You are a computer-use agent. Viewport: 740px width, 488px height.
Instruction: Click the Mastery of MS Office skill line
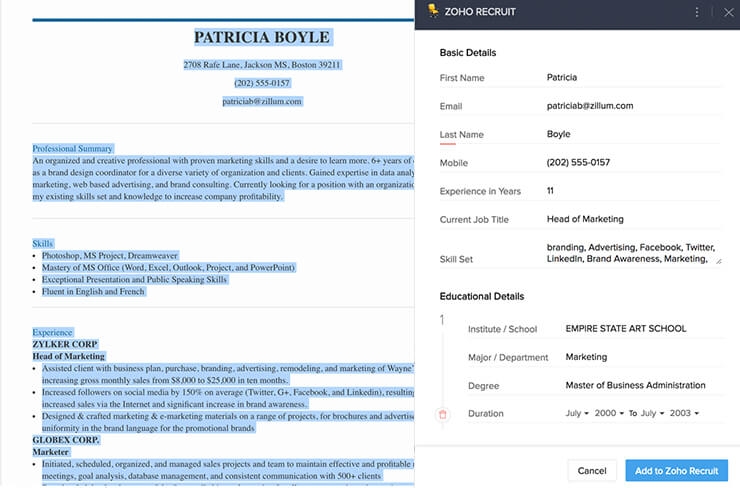point(168,268)
